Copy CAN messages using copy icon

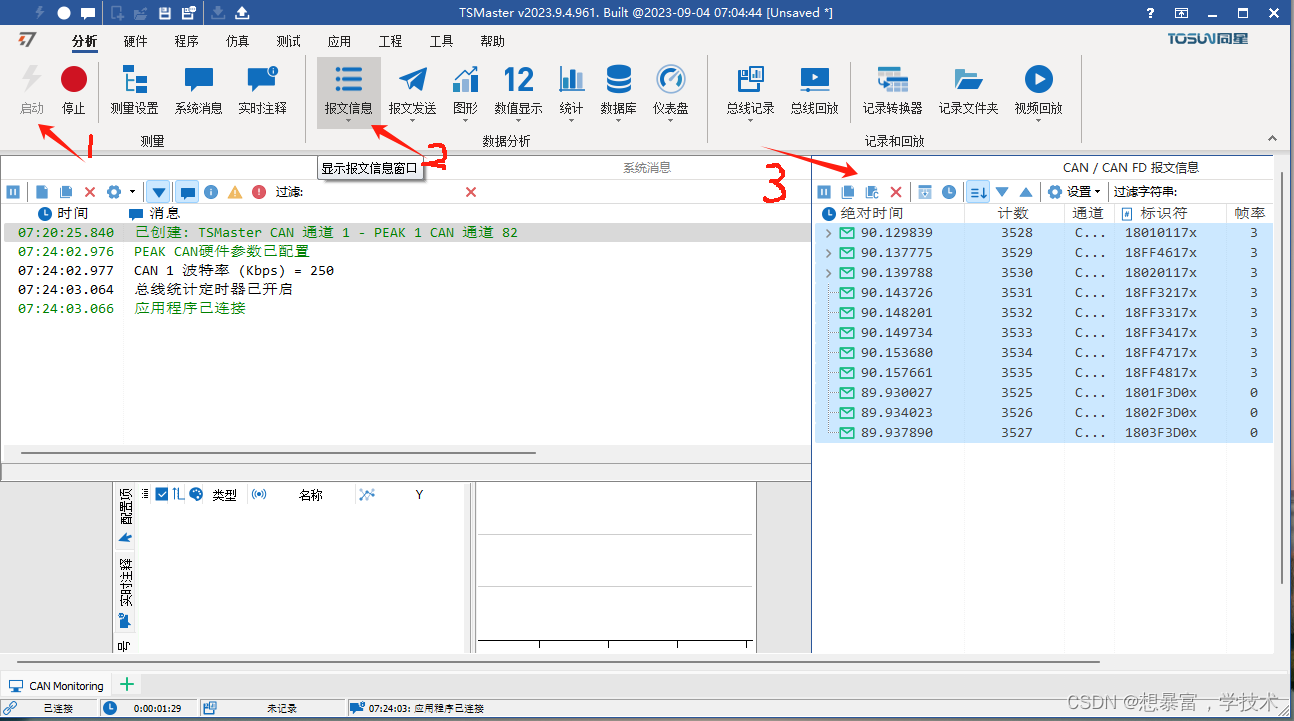coord(848,192)
